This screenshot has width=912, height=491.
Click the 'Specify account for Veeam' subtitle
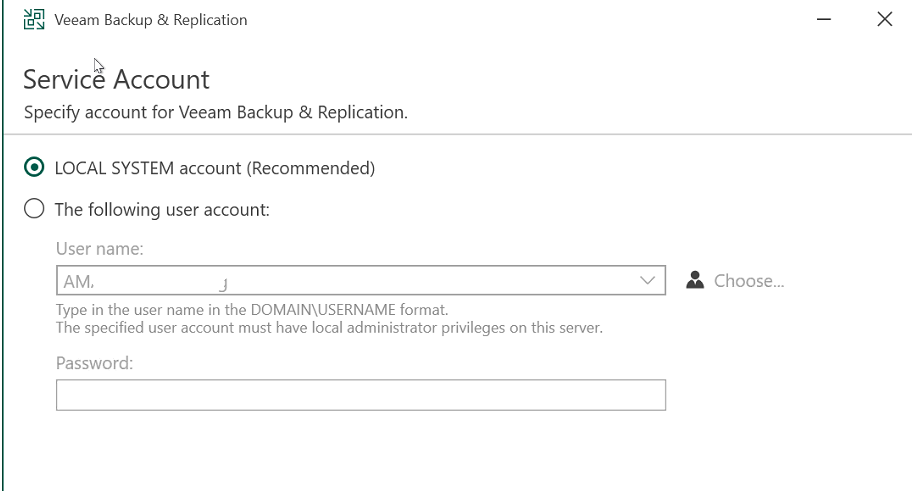[215, 112]
